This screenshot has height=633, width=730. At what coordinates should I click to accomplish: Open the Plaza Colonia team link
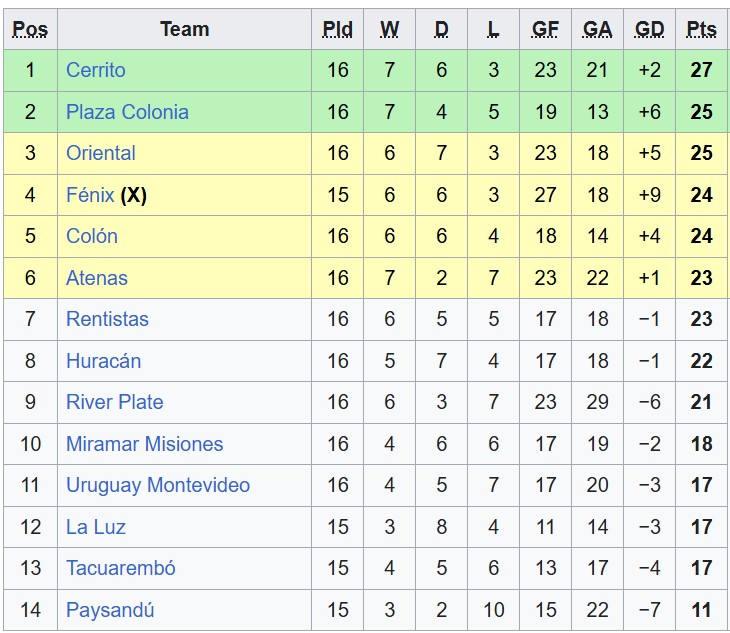click(127, 112)
